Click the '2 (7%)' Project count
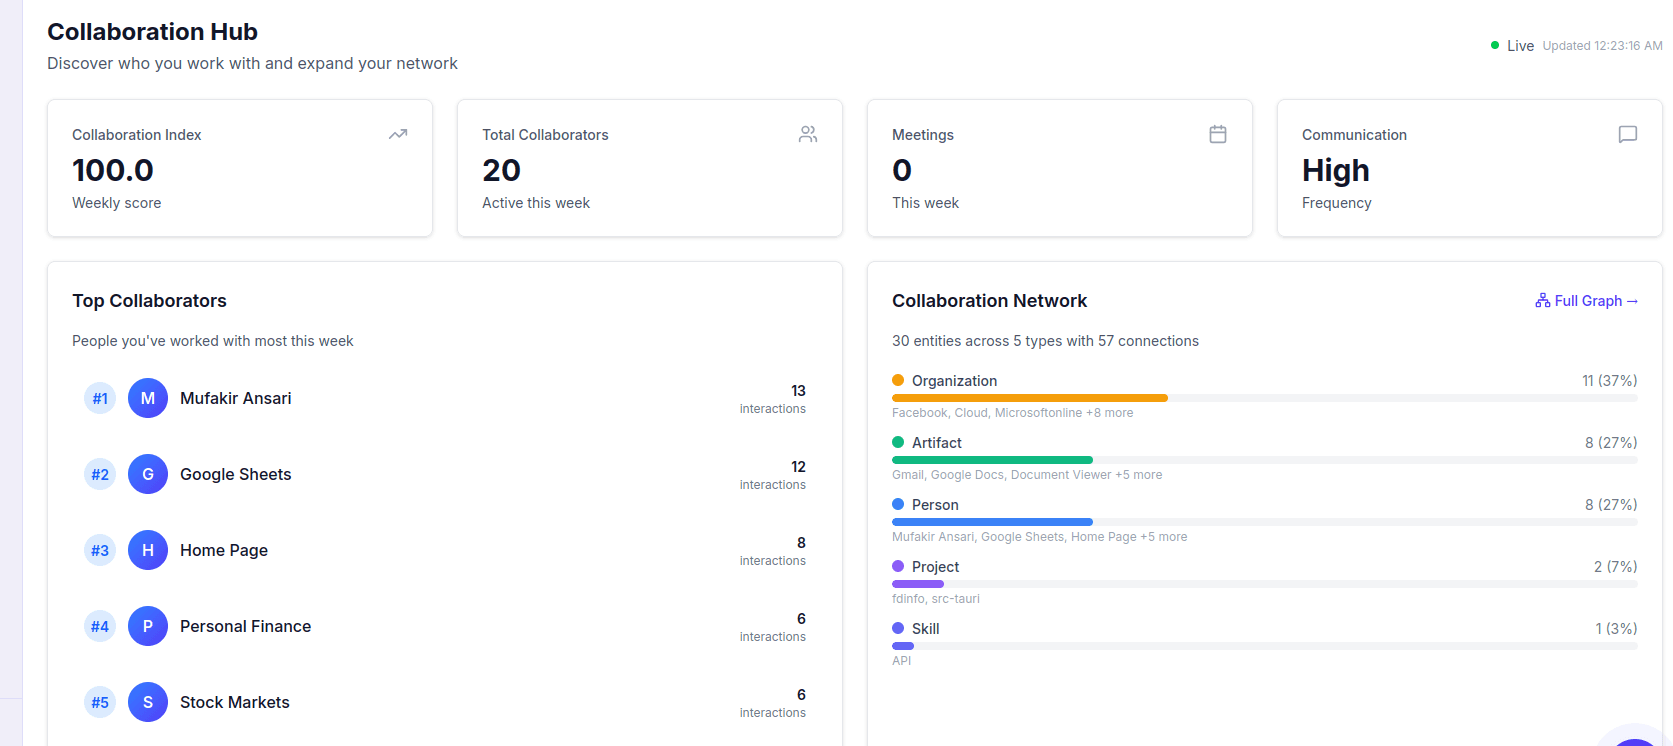The image size is (1673, 746). point(1616,567)
